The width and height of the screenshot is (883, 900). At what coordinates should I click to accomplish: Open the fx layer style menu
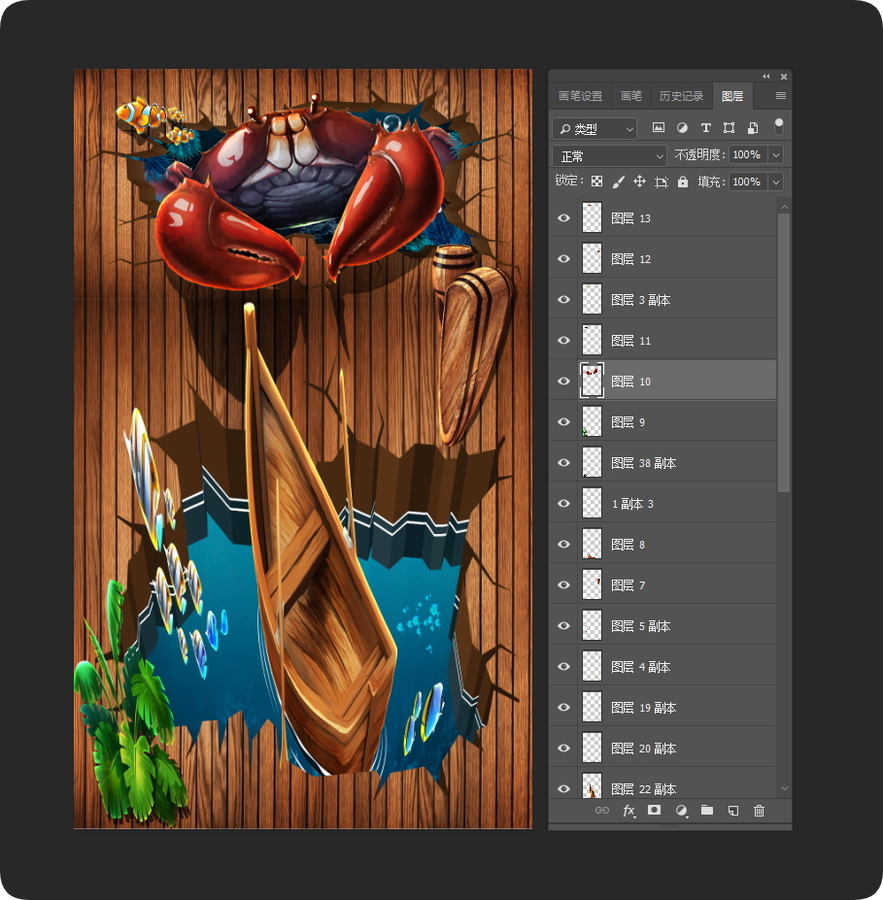tap(629, 810)
